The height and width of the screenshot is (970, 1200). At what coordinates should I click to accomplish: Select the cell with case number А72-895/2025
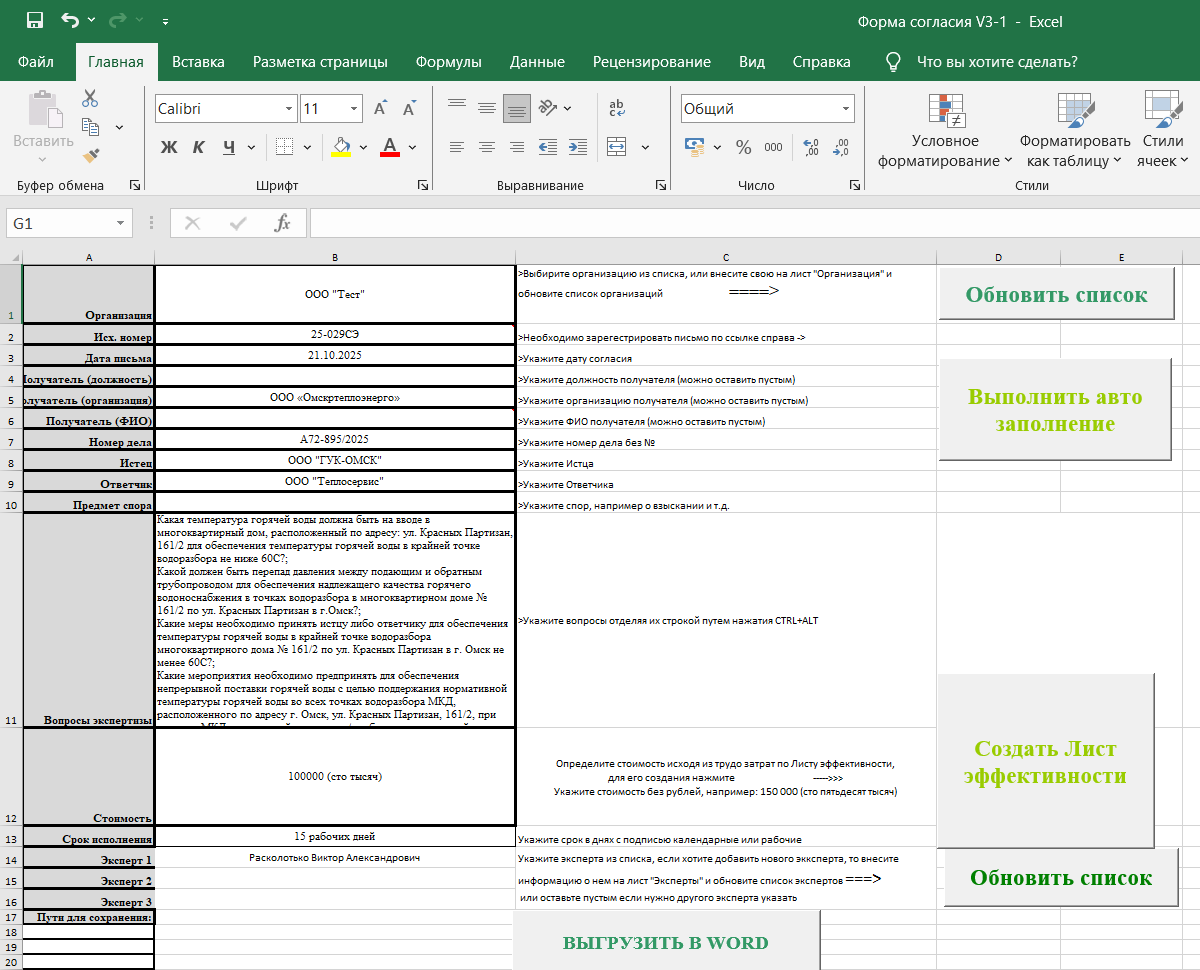tap(335, 440)
